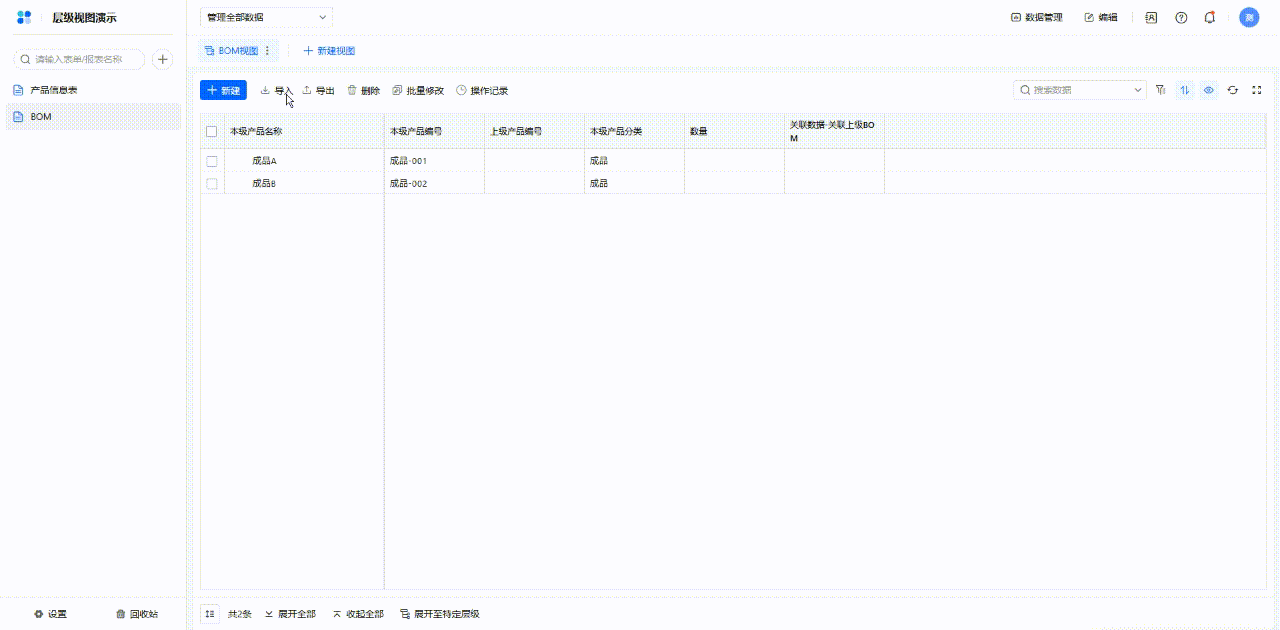
Task: Toggle field visibility eye icon
Action: click(1209, 90)
